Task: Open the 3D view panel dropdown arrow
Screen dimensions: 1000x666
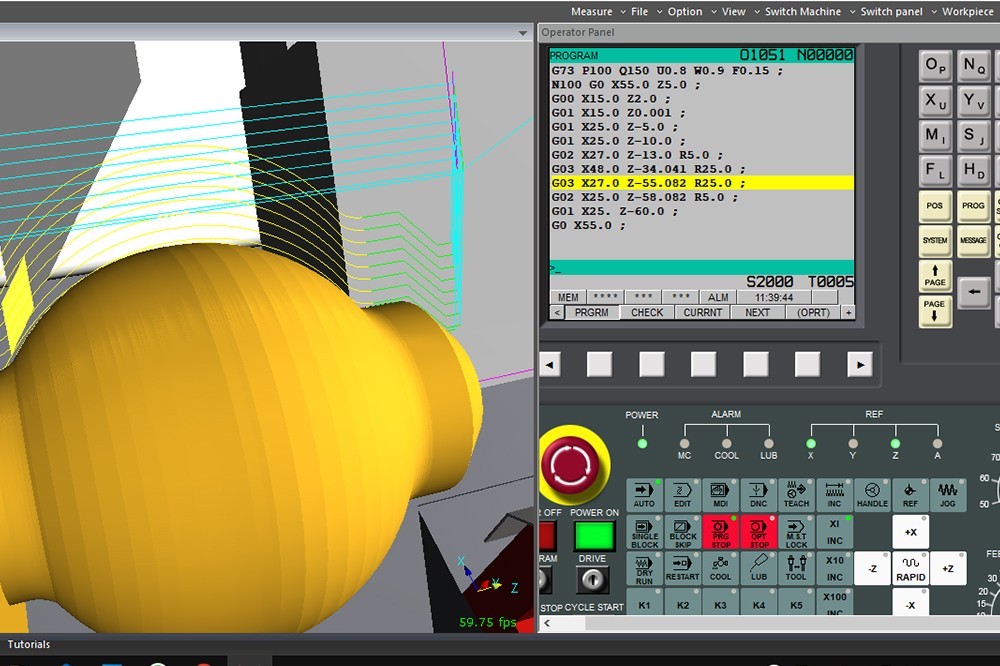Action: [x=522, y=33]
